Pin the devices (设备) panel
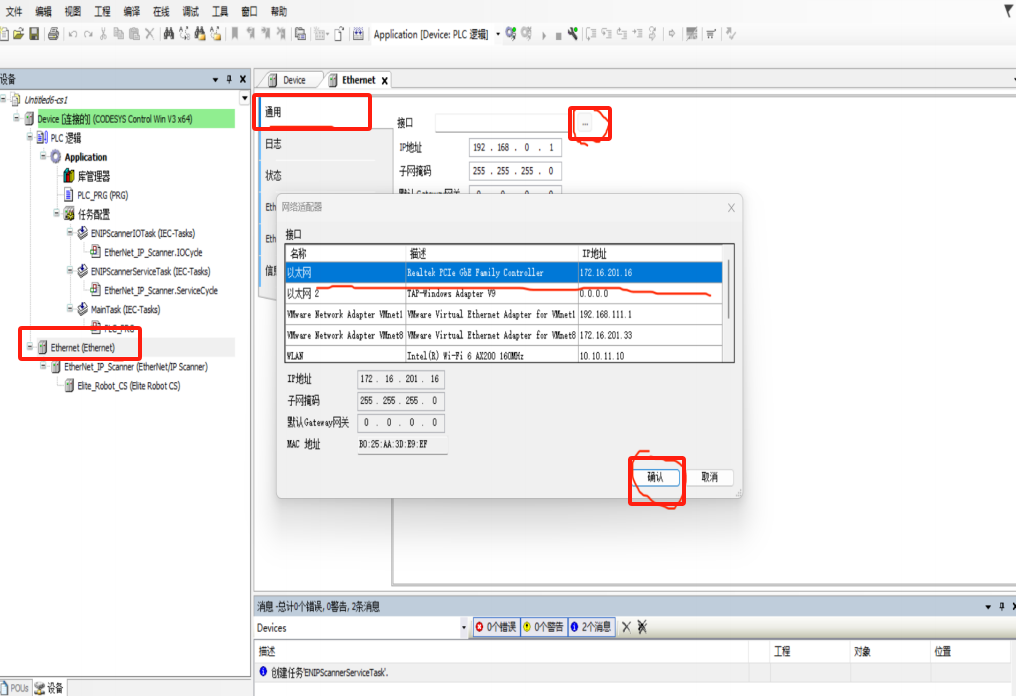The width and height of the screenshot is (1016, 696). (x=228, y=80)
